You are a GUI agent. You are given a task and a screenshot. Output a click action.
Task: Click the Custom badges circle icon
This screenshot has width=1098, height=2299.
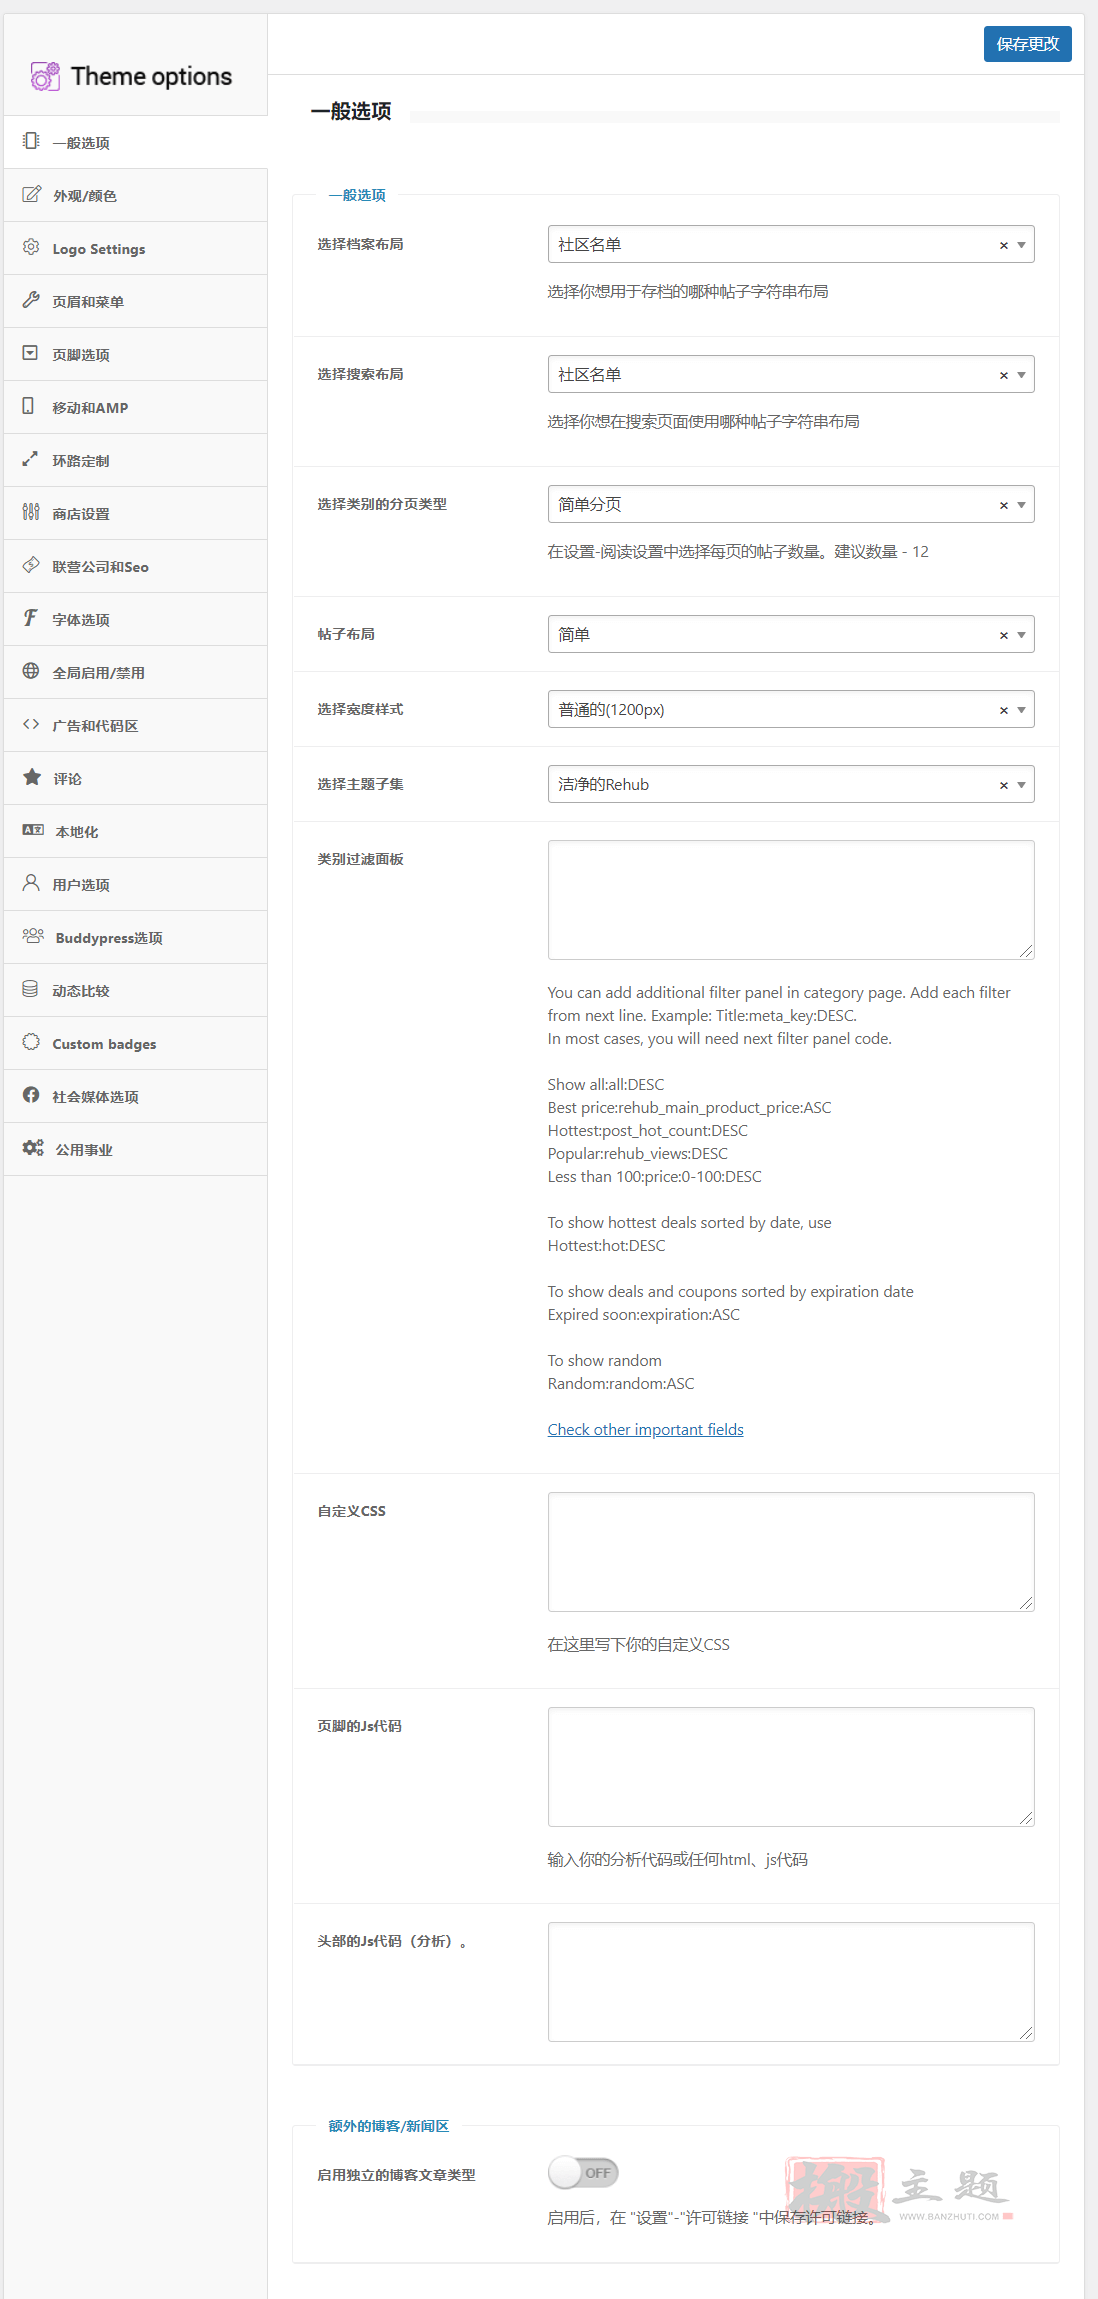31,1042
